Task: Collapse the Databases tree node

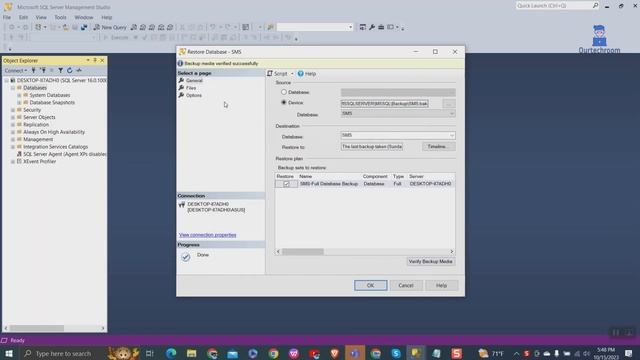Action: [13, 88]
